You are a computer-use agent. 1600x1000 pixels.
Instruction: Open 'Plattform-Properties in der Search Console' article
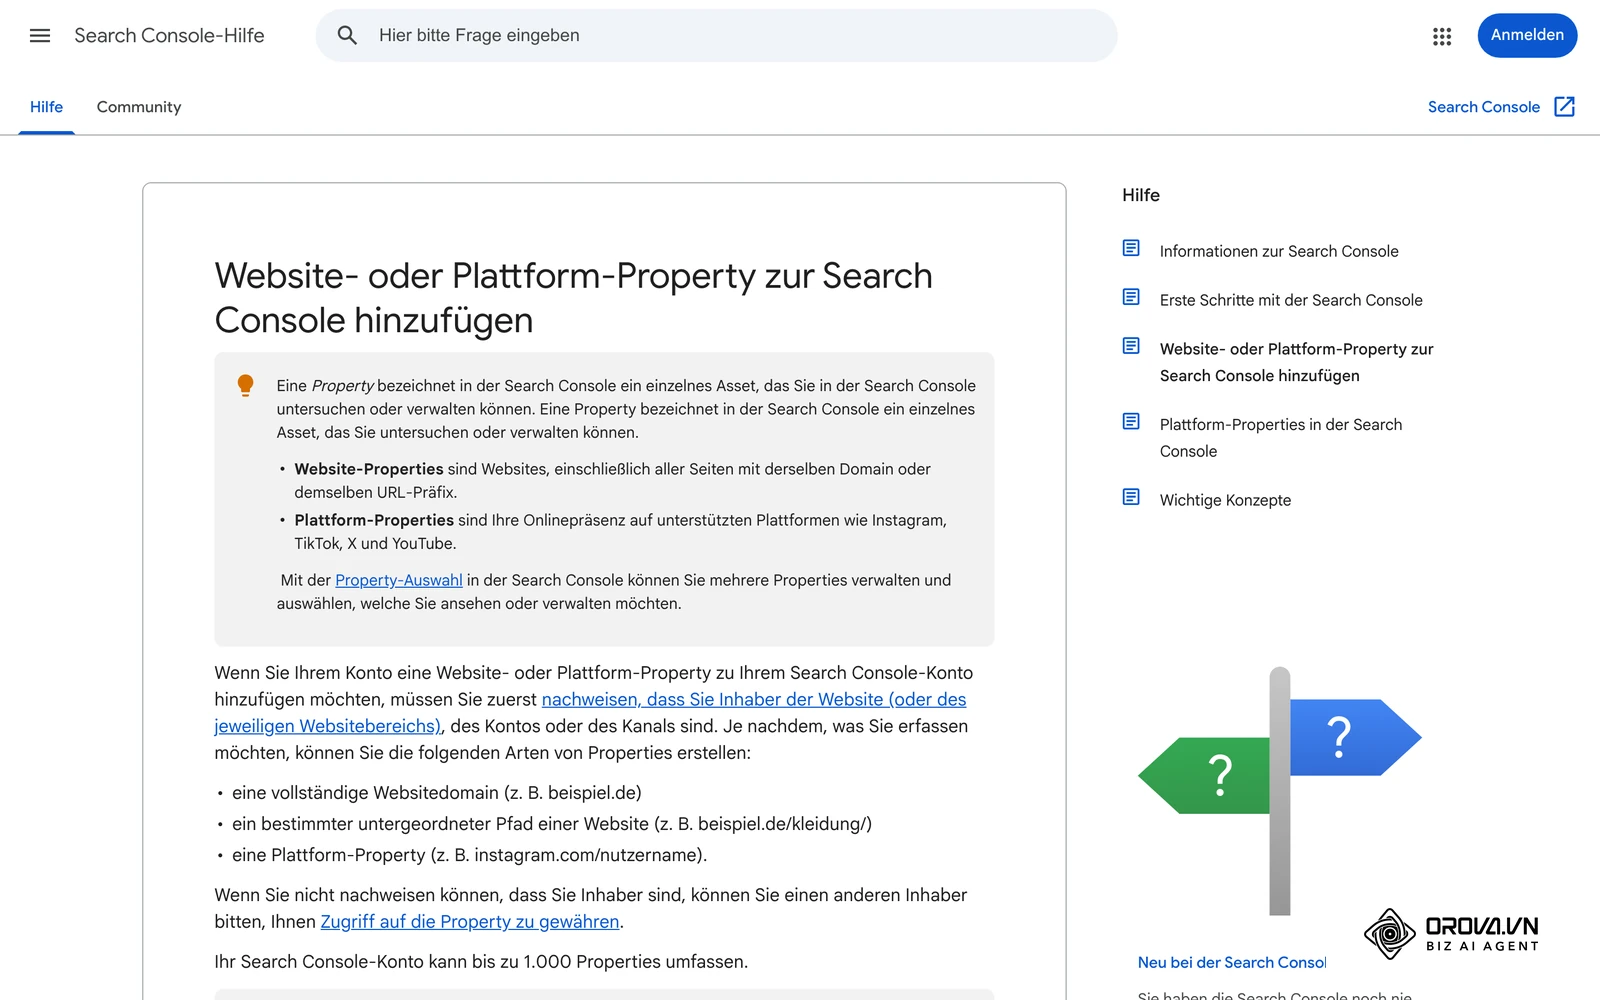coord(1281,438)
